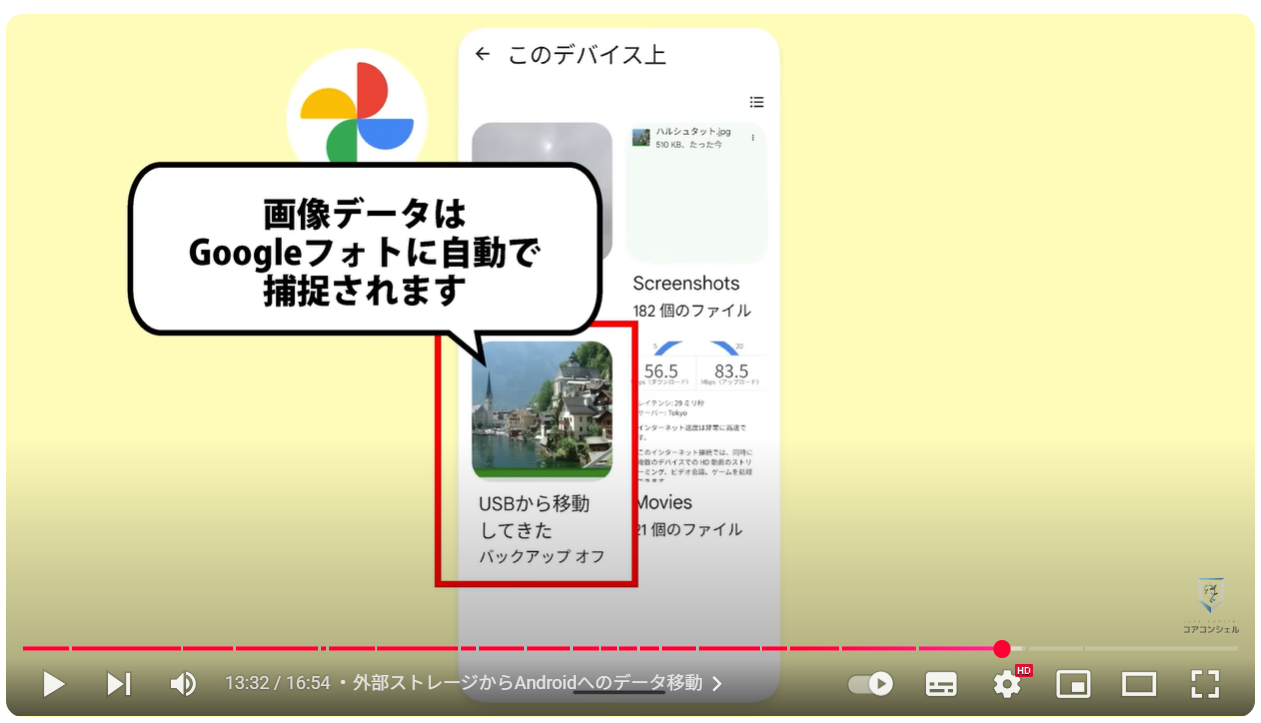Enable theater mode view
The height and width of the screenshot is (723, 1261).
click(x=1139, y=684)
